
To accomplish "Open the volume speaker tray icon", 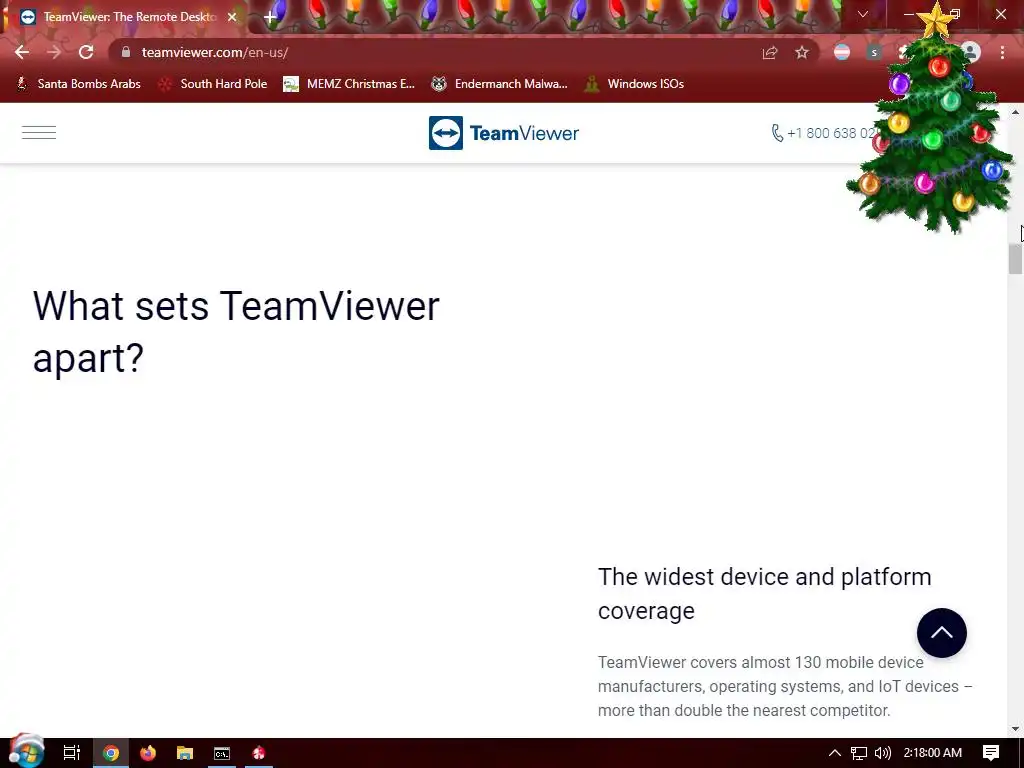I will 882,754.
